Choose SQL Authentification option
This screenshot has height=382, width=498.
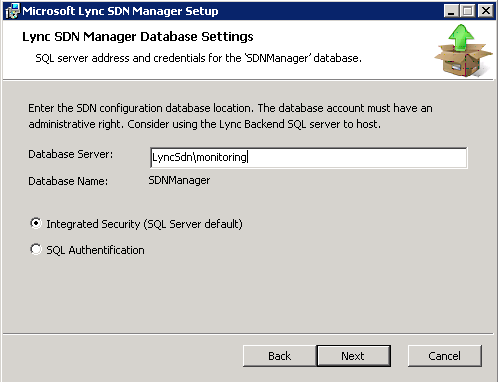click(36, 250)
